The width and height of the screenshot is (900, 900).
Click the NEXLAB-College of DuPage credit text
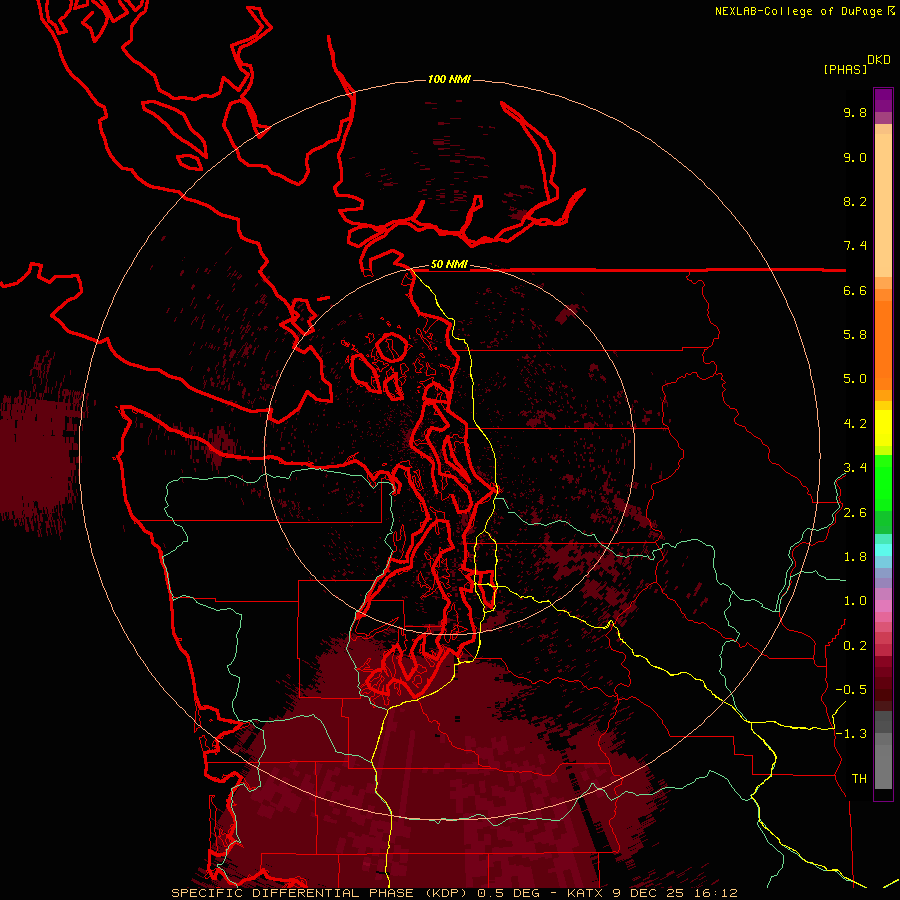(x=798, y=11)
